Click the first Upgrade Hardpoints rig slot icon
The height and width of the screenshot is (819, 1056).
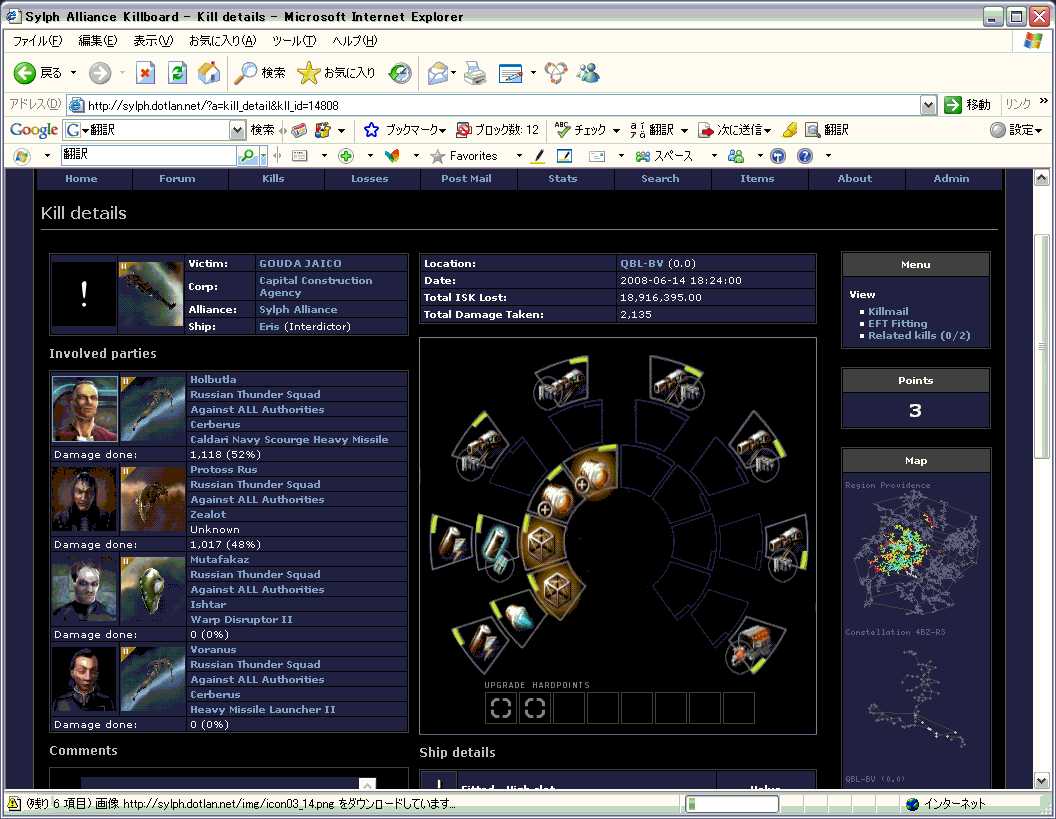click(501, 708)
